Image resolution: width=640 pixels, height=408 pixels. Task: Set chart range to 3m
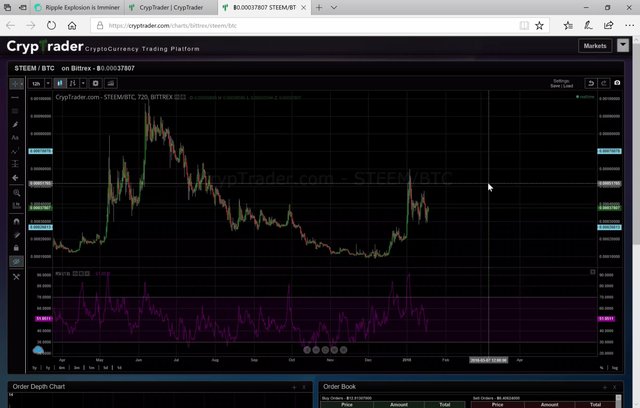click(77, 368)
